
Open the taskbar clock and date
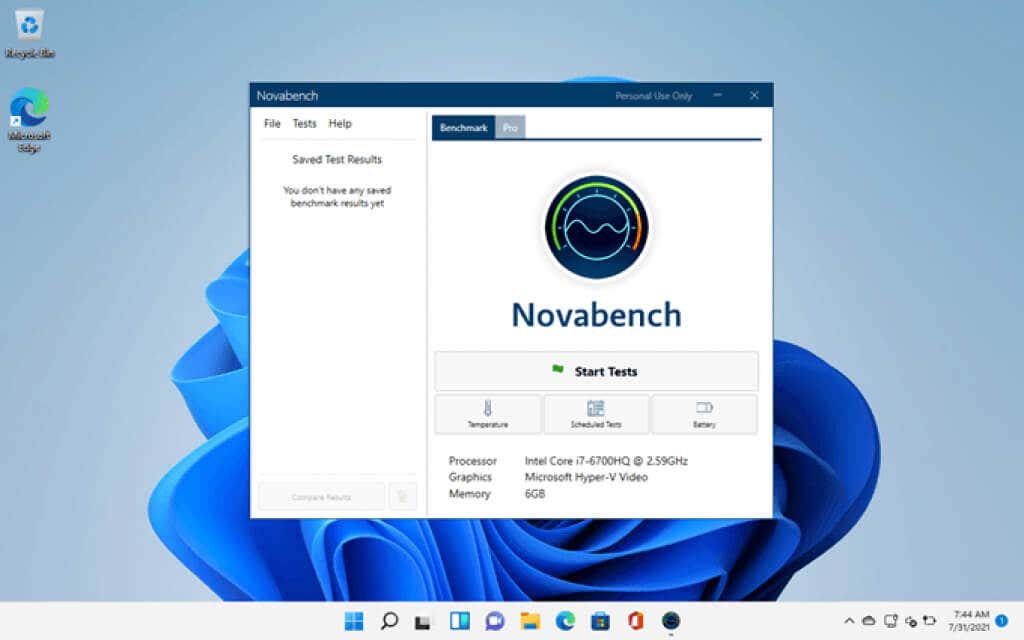pyautogui.click(x=971, y=620)
